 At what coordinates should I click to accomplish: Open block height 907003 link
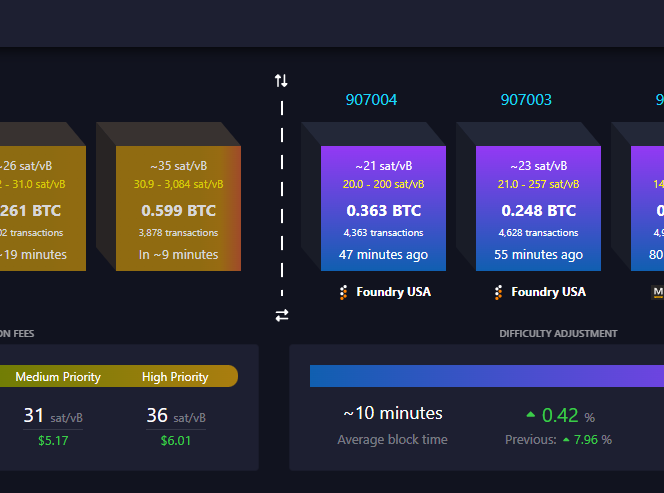click(x=526, y=100)
